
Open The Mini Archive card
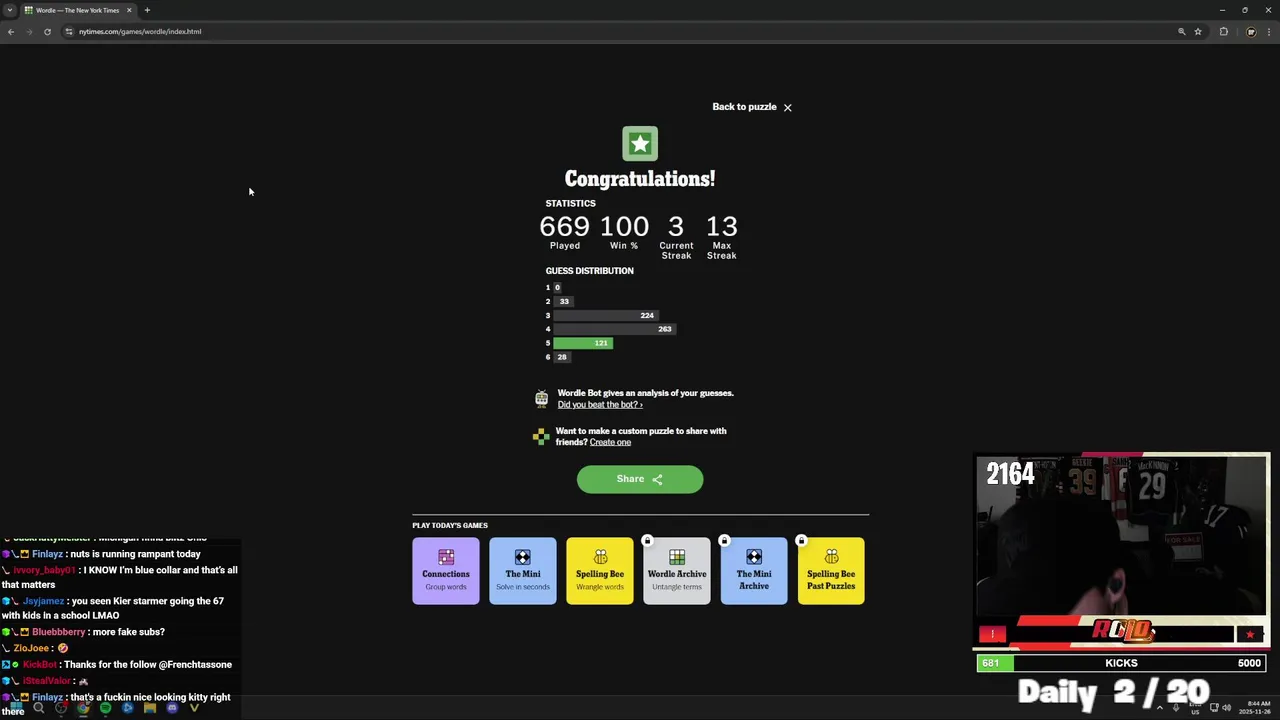click(754, 571)
